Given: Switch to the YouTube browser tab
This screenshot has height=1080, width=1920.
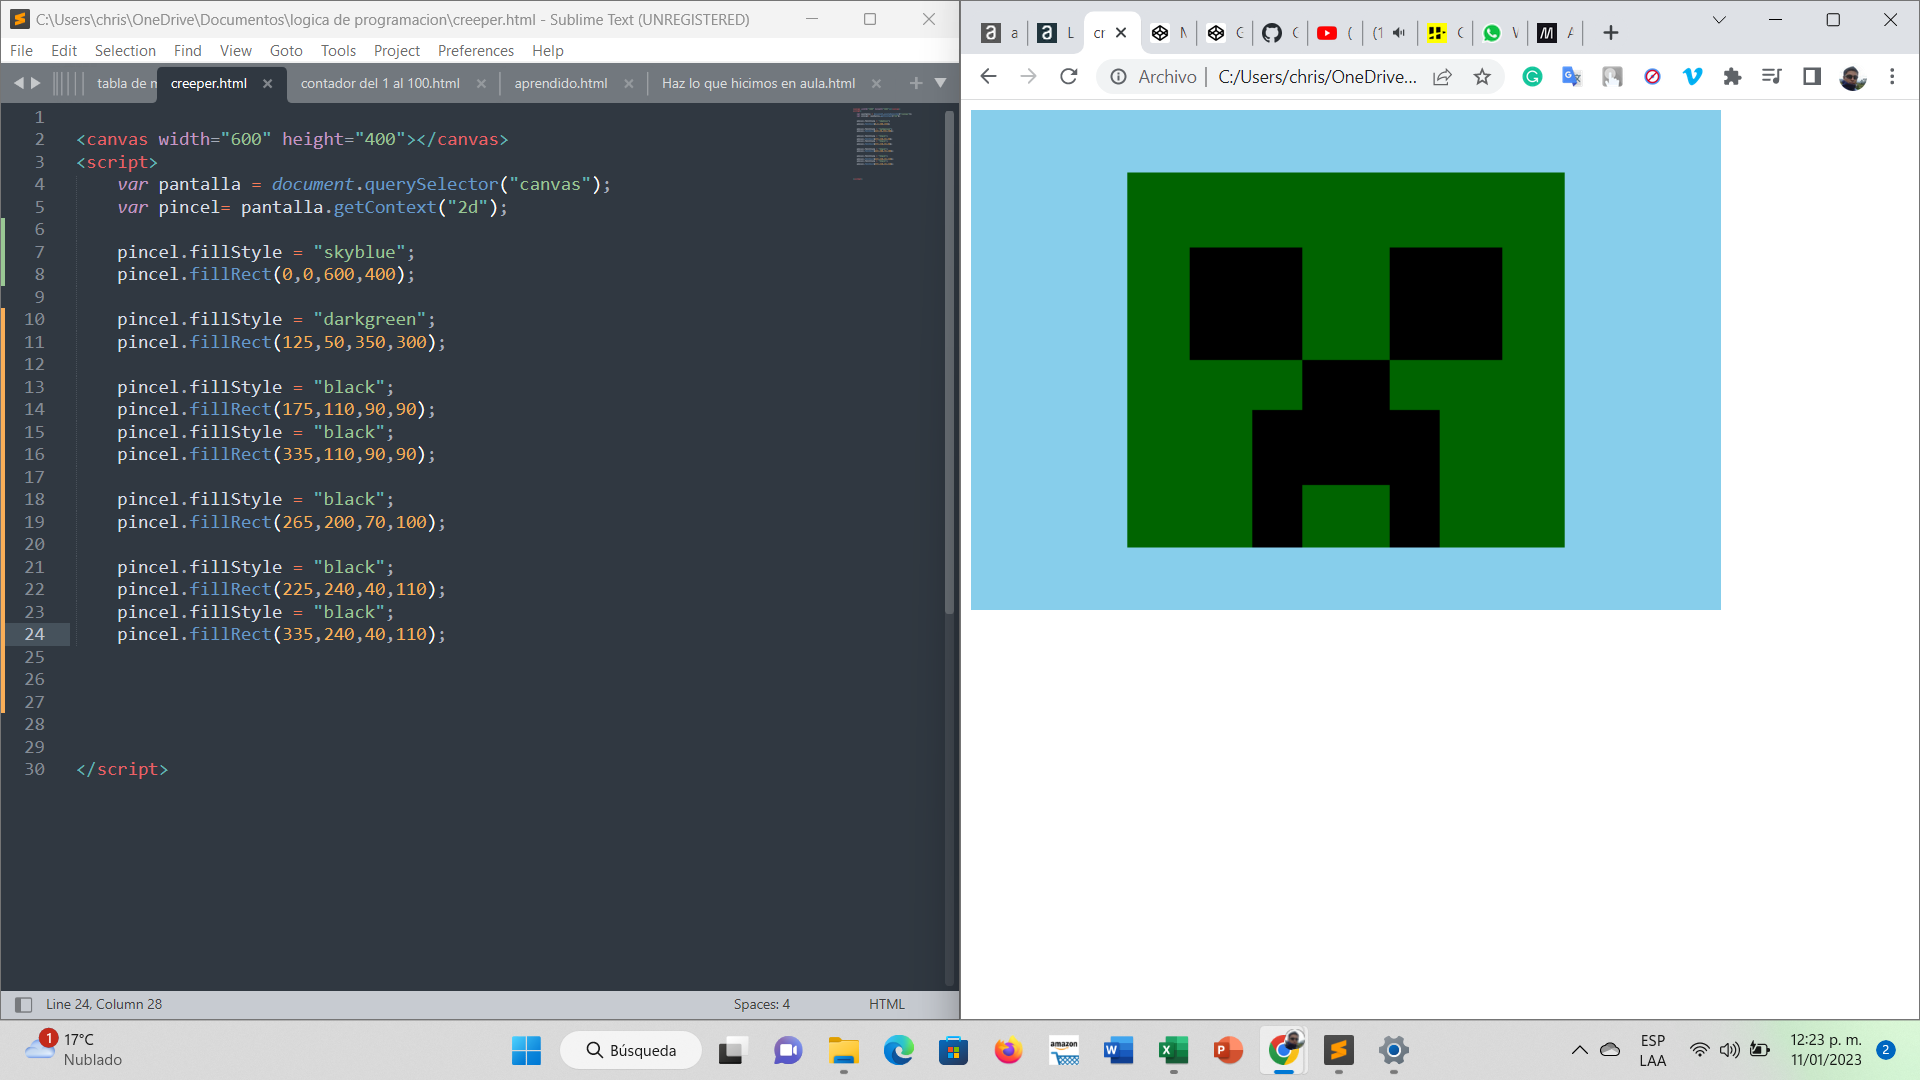Looking at the screenshot, I should point(1335,33).
